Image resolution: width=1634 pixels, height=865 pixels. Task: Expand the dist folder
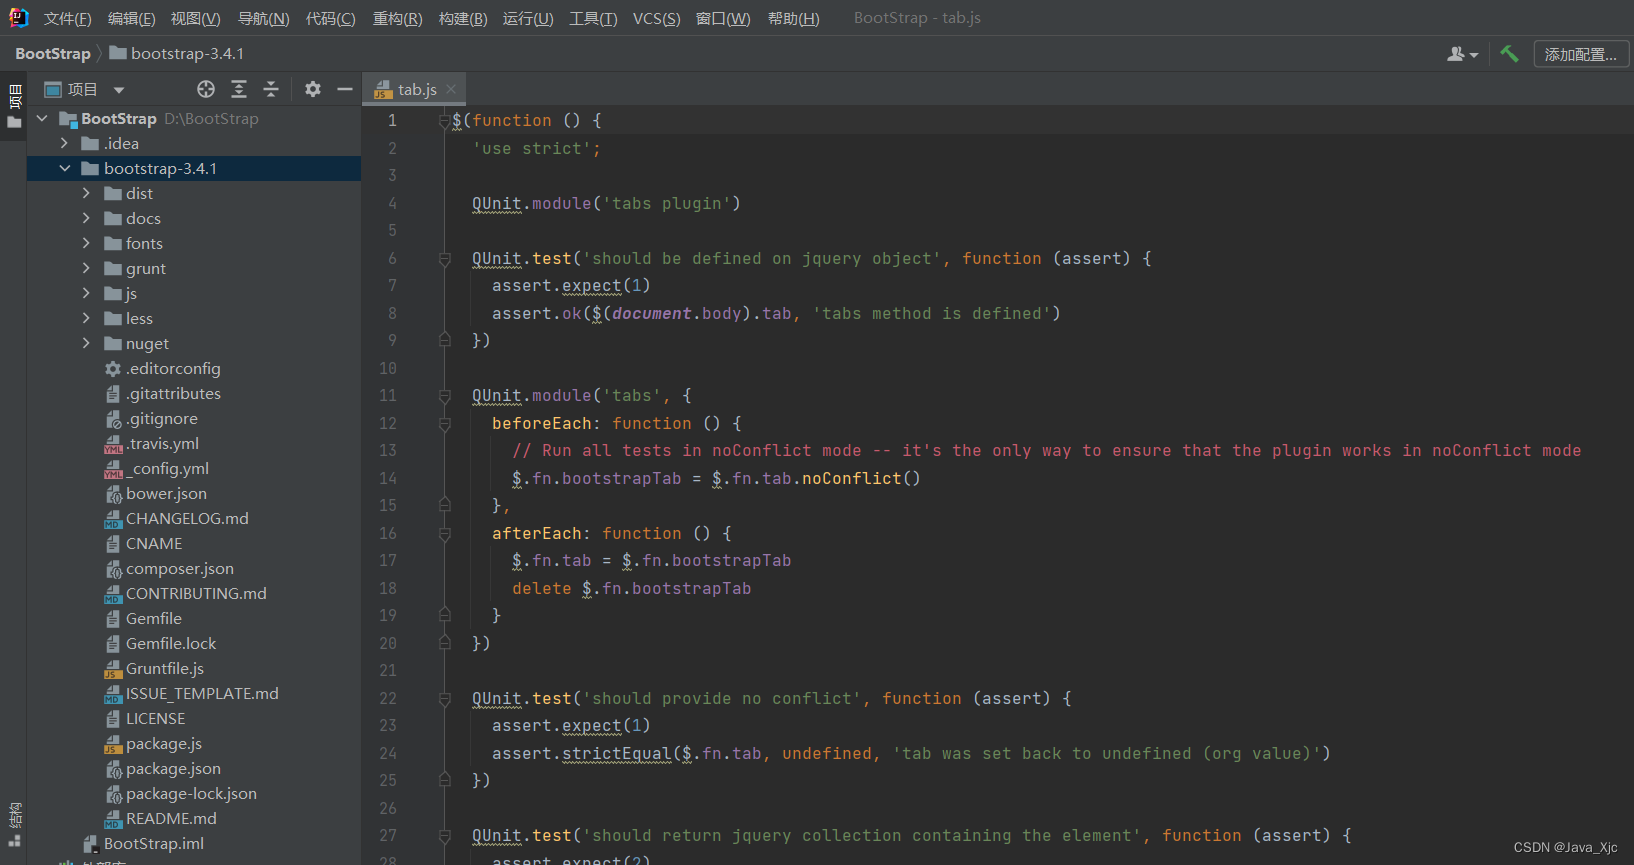86,193
